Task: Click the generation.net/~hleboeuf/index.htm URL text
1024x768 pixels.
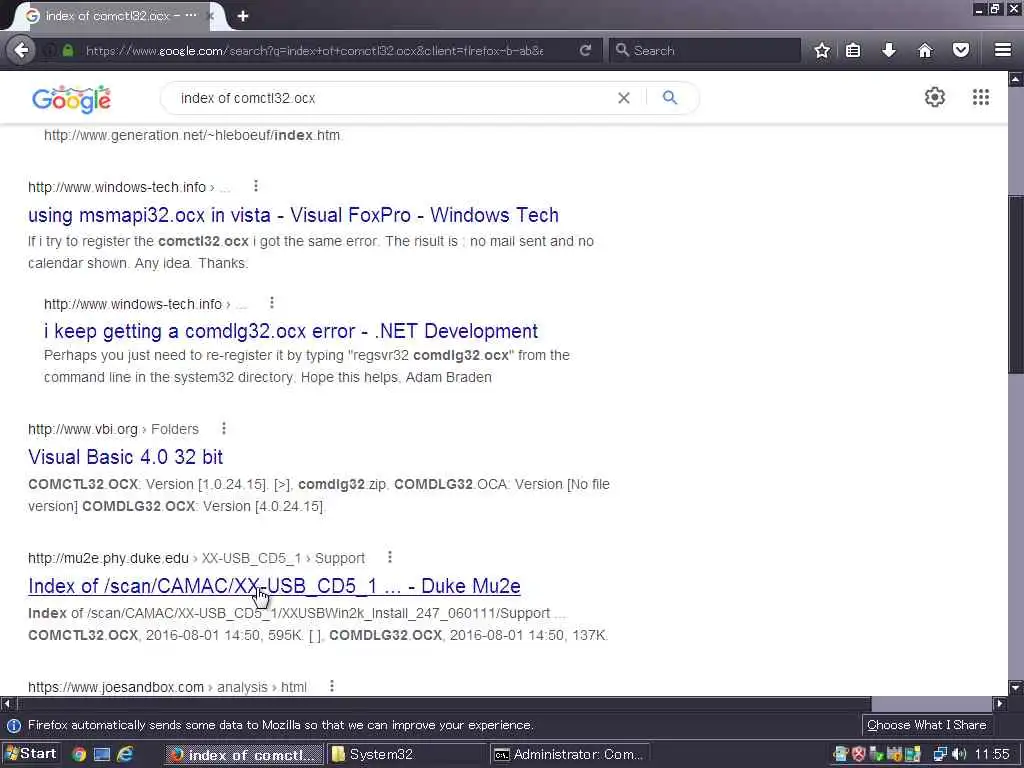Action: pos(192,135)
